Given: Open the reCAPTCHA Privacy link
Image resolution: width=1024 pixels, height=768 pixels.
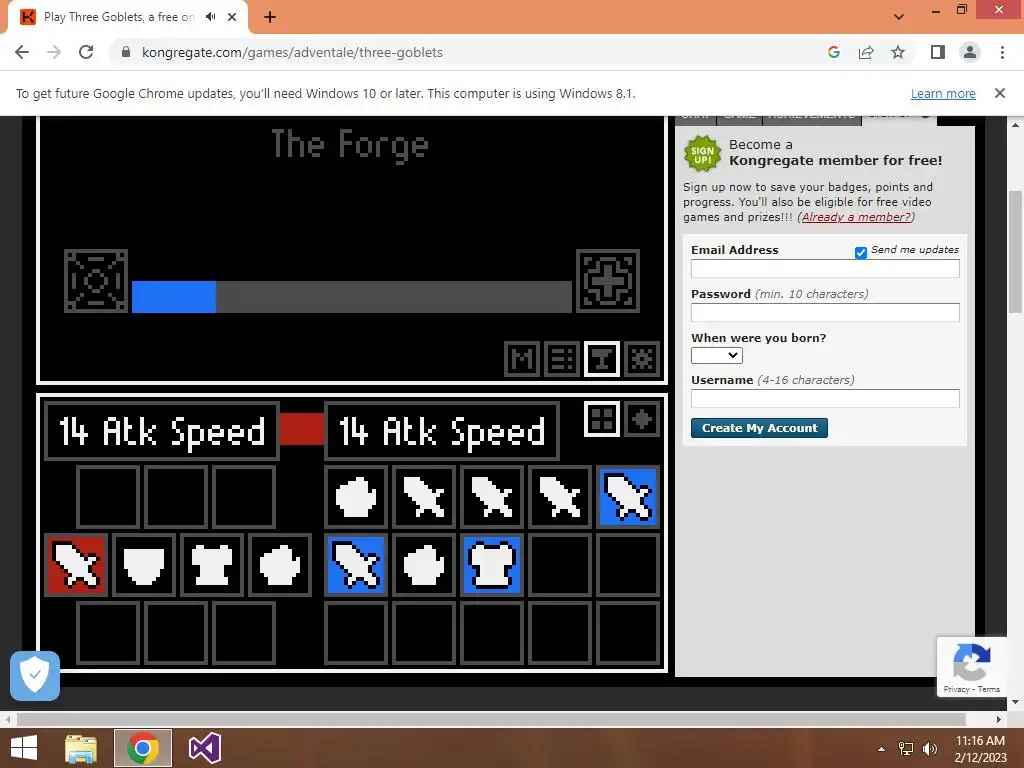Looking at the screenshot, I should [956, 689].
